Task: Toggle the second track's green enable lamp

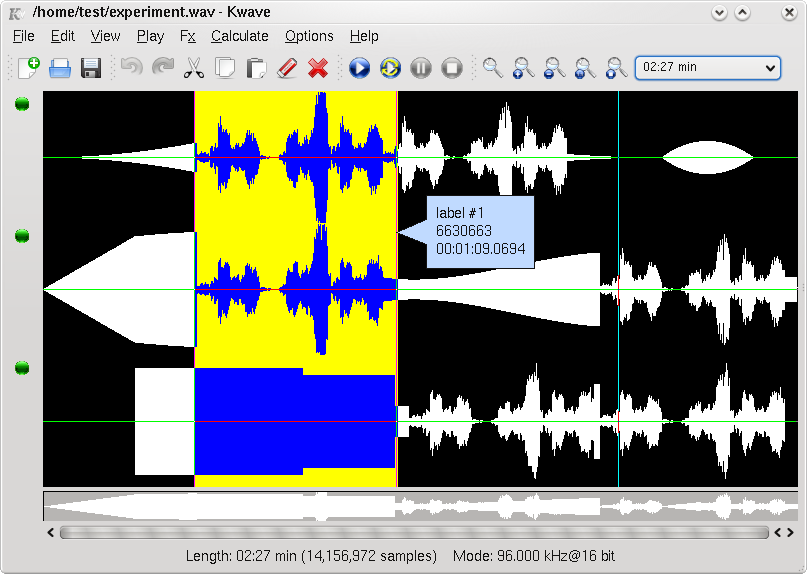Action: click(x=22, y=236)
